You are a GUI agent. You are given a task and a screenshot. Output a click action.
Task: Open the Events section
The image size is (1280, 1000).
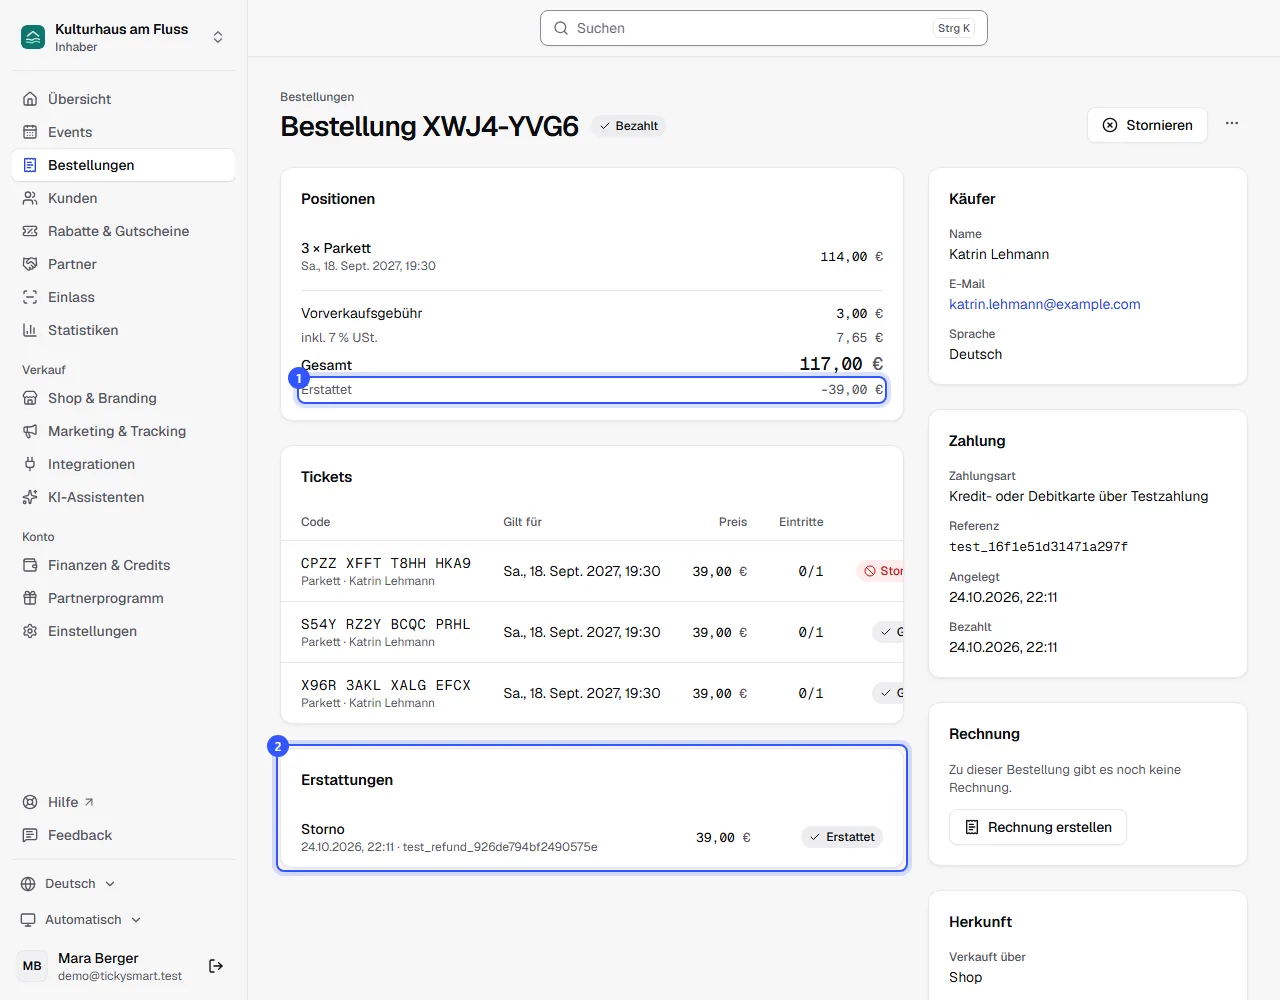pos(123,132)
